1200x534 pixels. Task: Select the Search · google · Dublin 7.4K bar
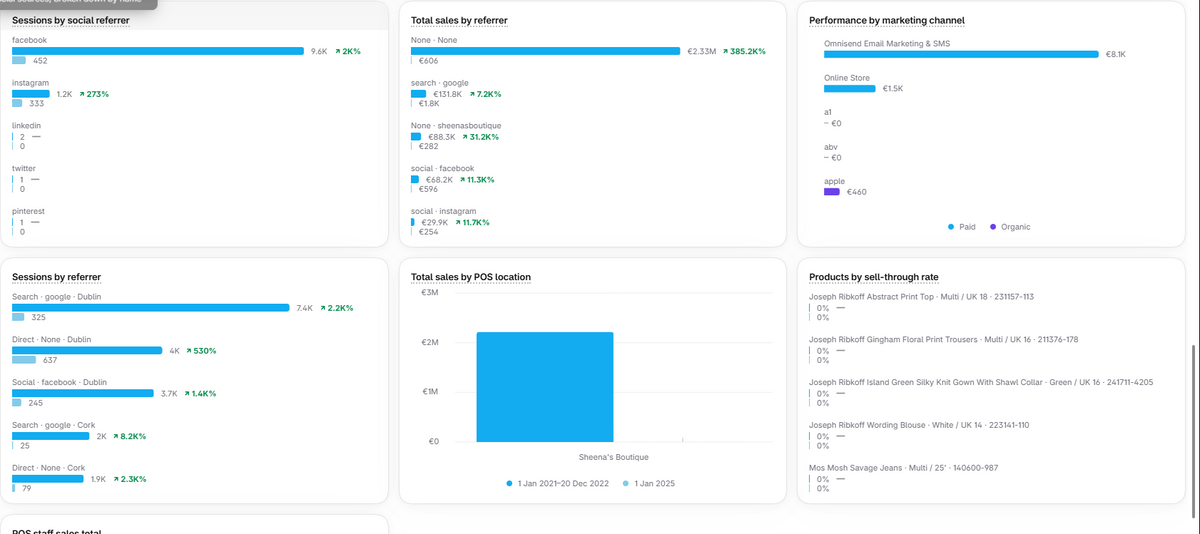coord(151,308)
